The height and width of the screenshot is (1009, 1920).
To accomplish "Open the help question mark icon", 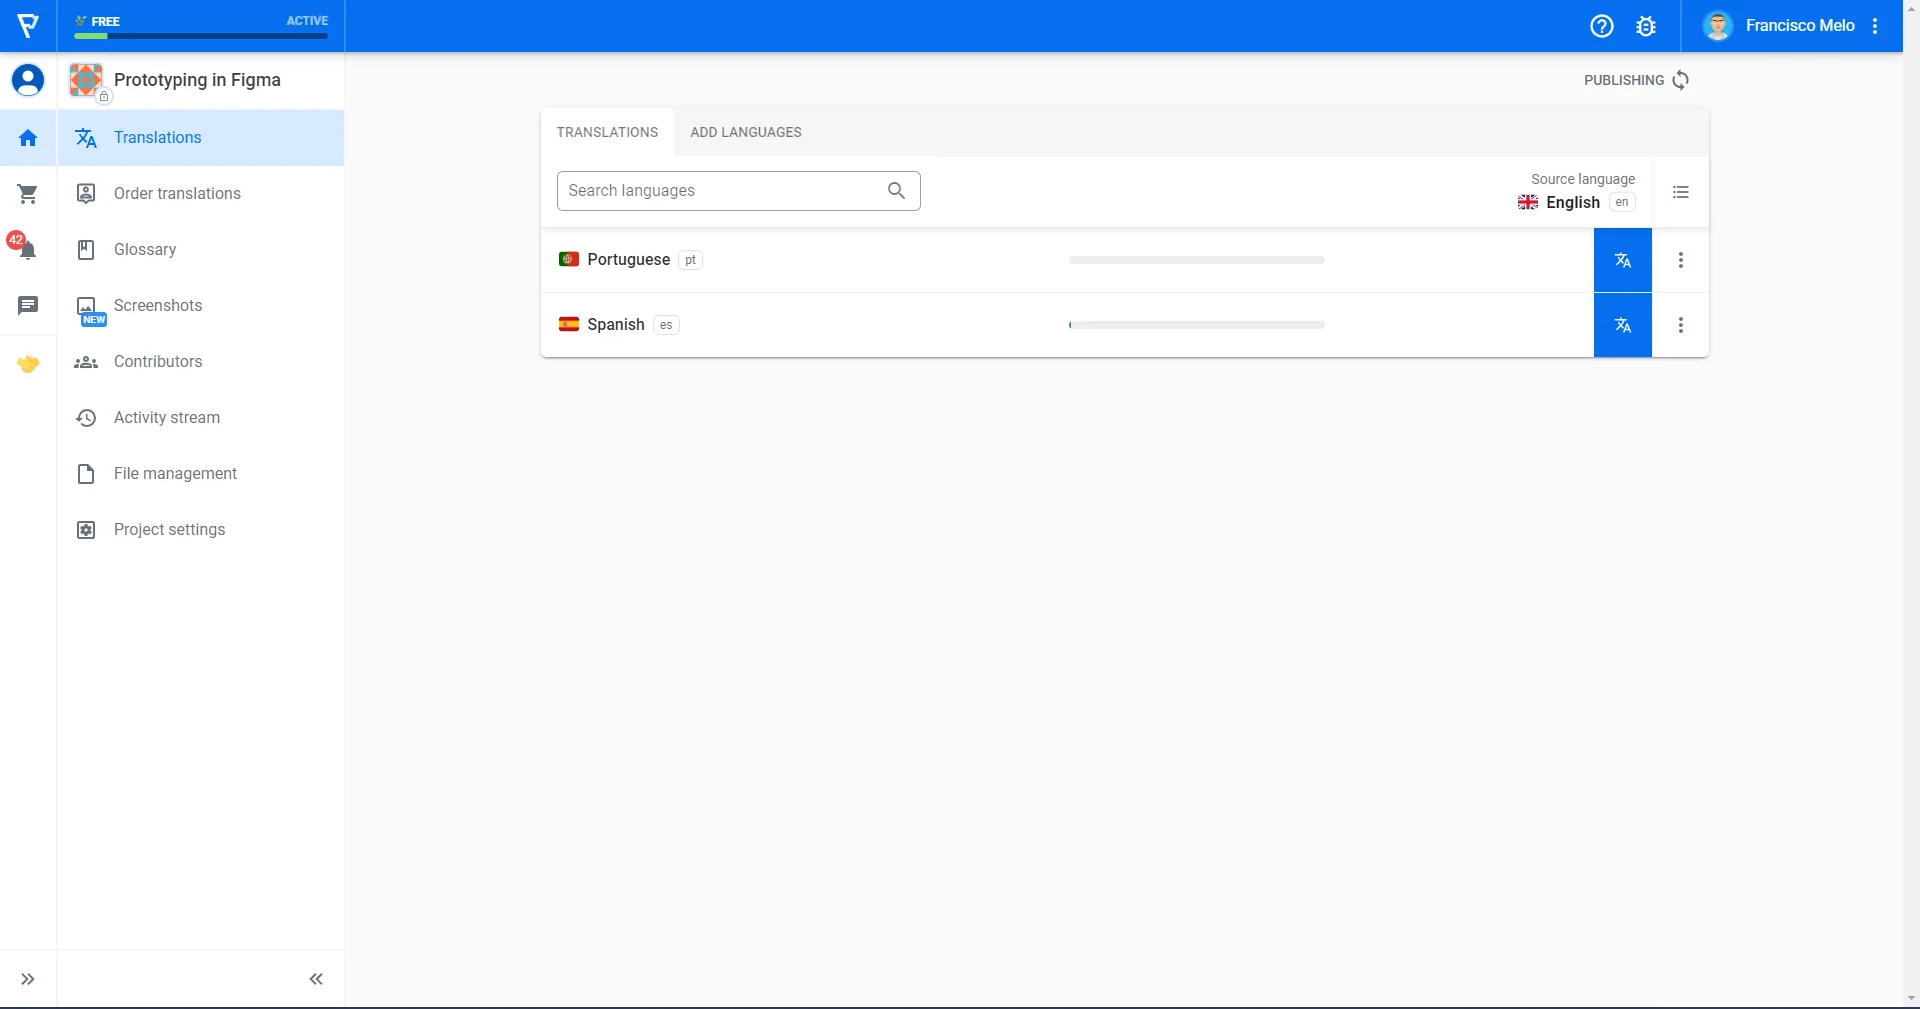I will (1601, 26).
